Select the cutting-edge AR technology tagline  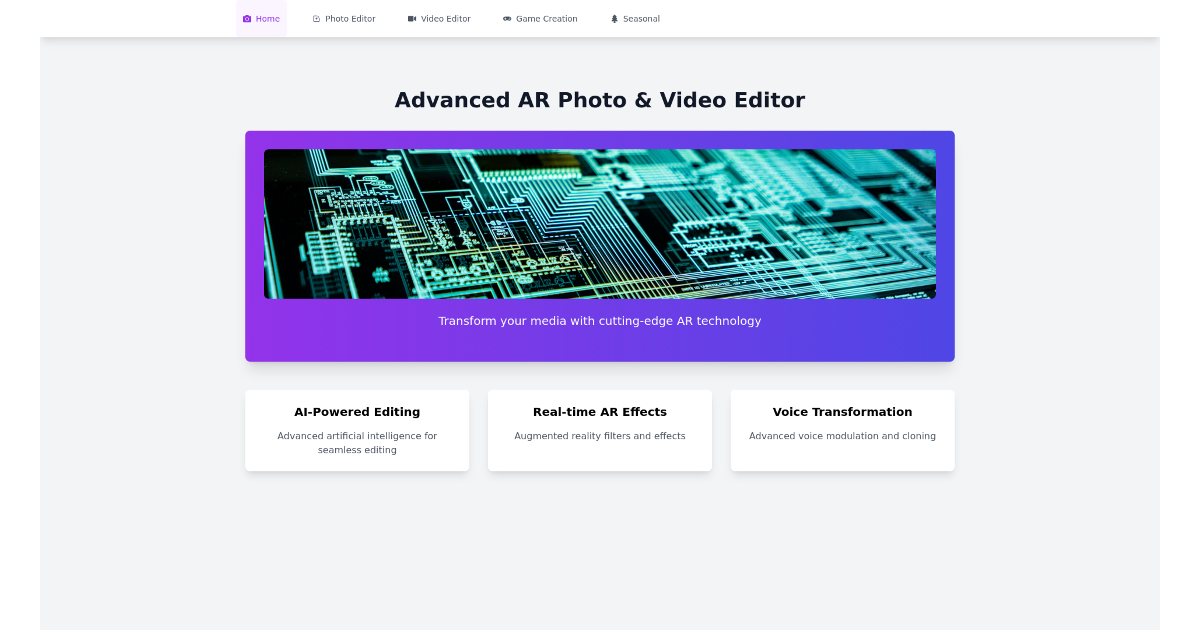pyautogui.click(x=600, y=321)
